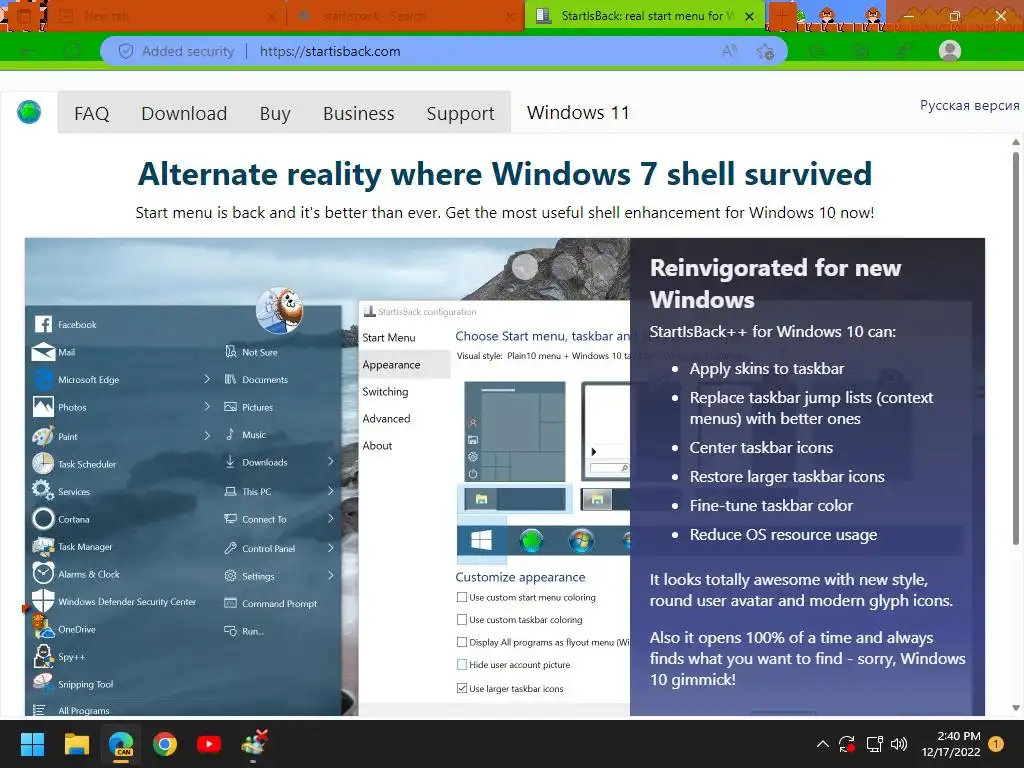Click the Snipping Tool icon
The height and width of the screenshot is (768, 1024).
(x=43, y=683)
